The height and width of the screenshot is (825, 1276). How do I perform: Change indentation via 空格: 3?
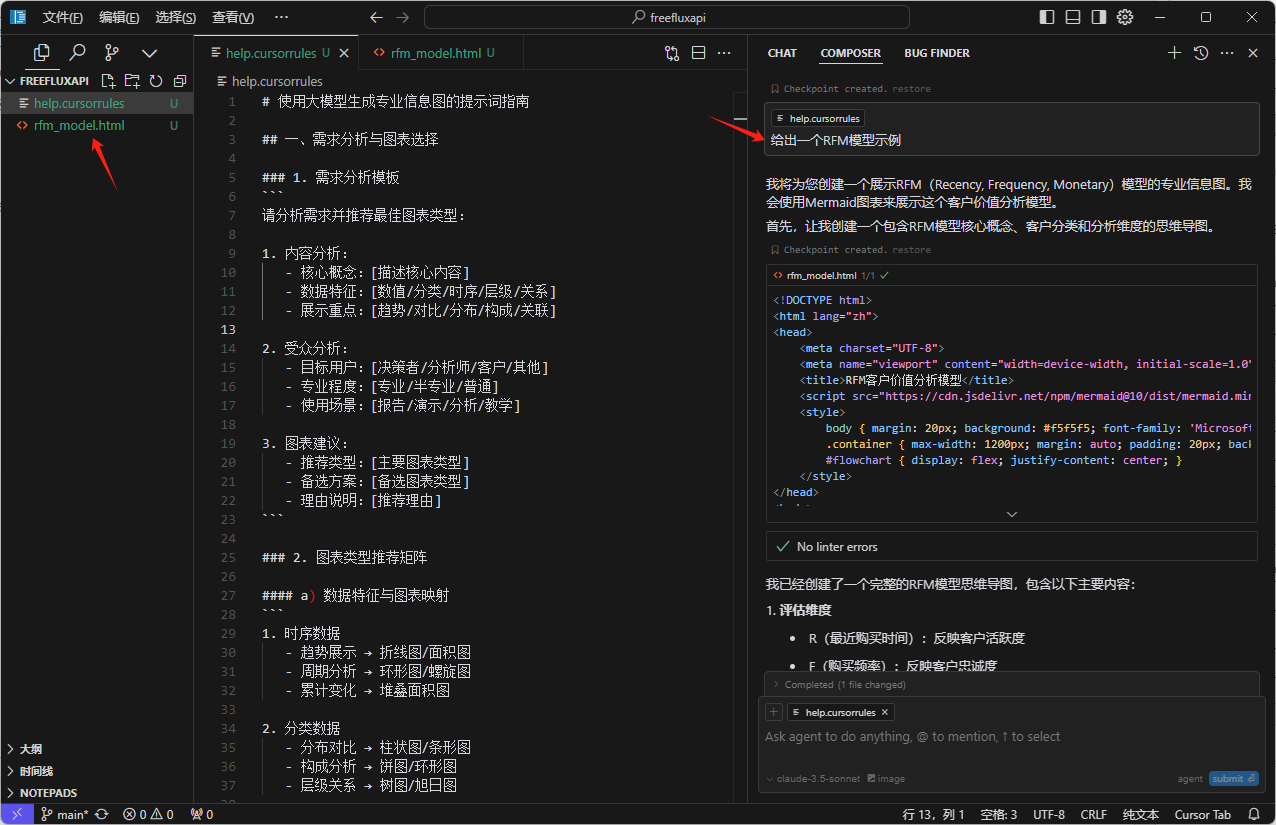(998, 814)
